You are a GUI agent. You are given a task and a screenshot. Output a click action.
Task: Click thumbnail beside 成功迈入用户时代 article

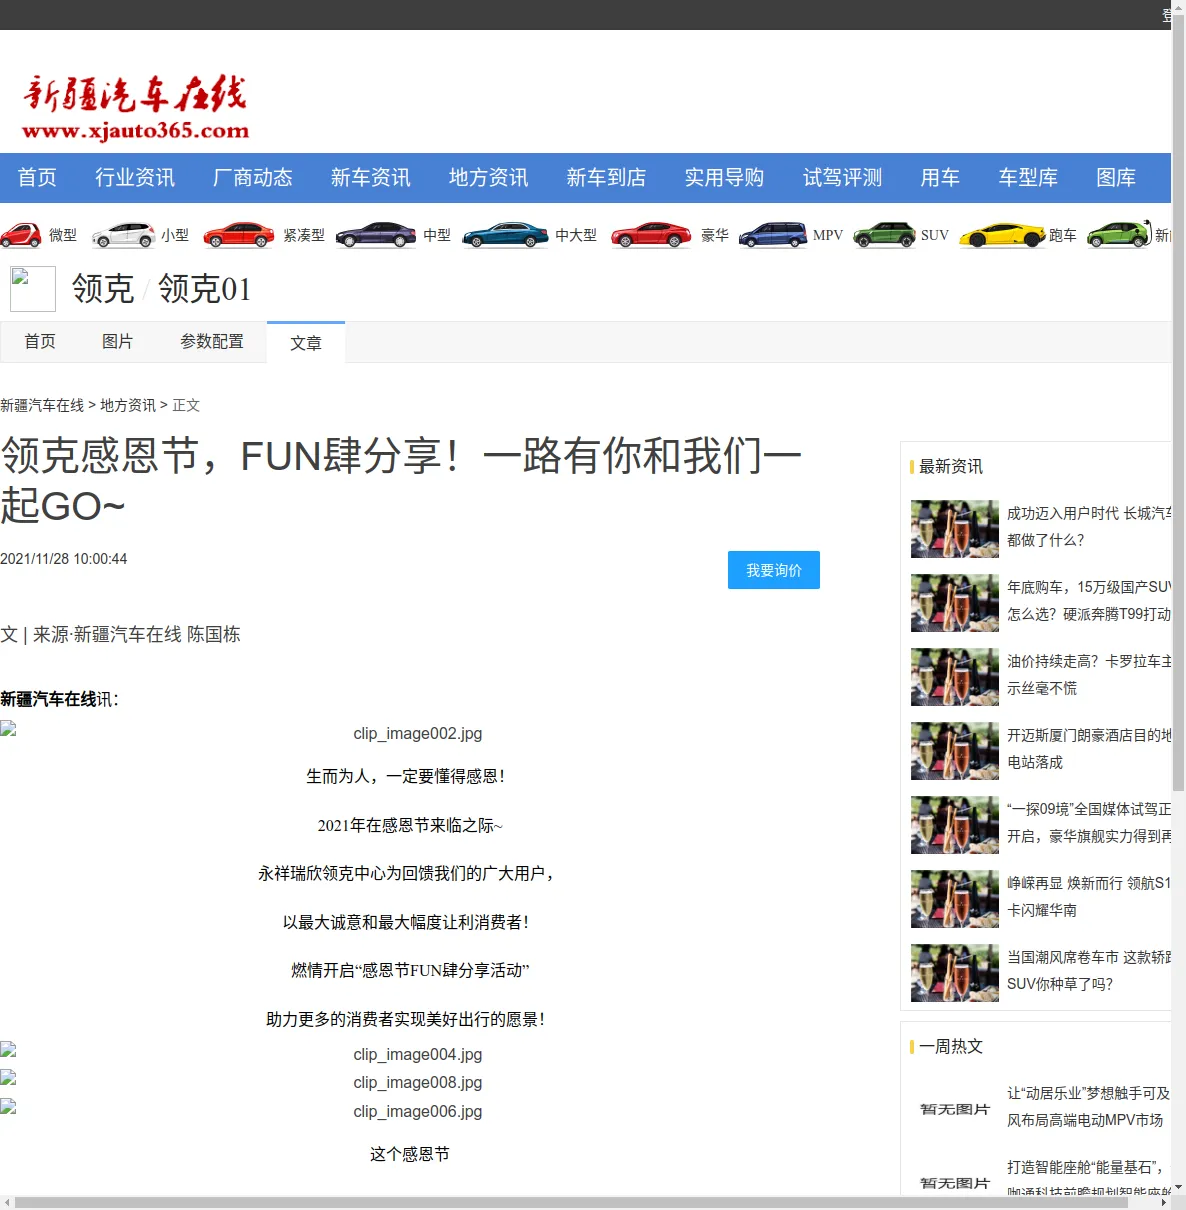955,529
